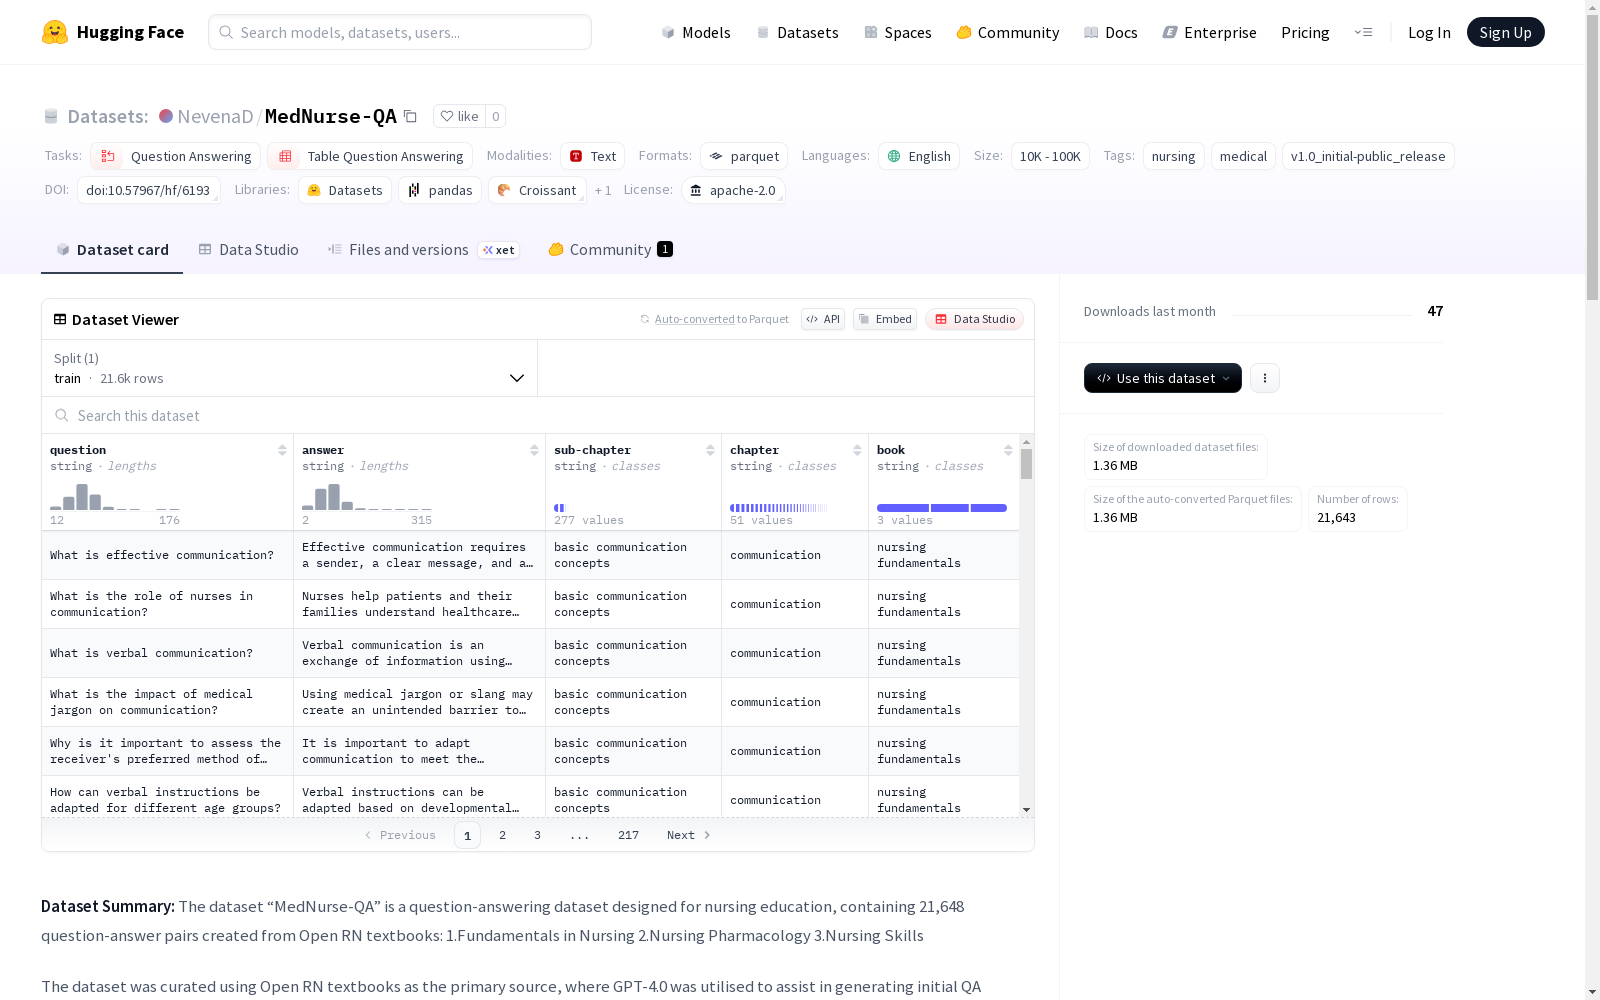The height and width of the screenshot is (1000, 1600).
Task: Open the Files and versions tab
Action: pyautogui.click(x=423, y=250)
